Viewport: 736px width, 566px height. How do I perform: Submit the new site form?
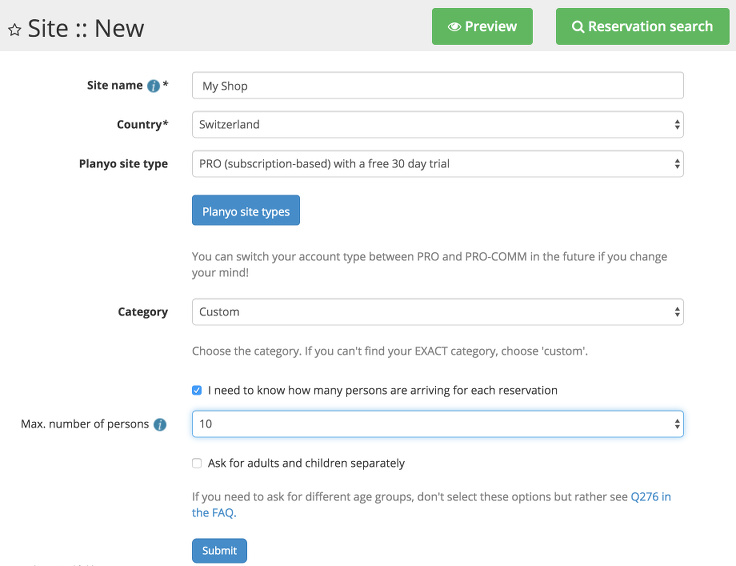pyautogui.click(x=219, y=551)
